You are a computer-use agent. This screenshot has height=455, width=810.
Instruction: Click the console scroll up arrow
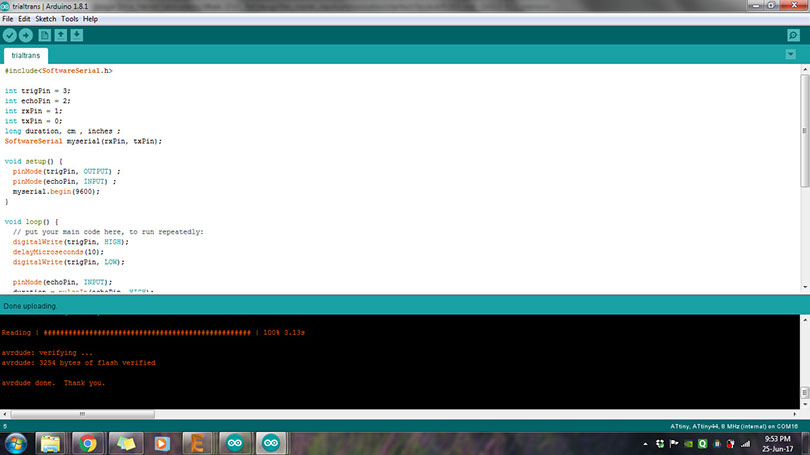(x=805, y=320)
